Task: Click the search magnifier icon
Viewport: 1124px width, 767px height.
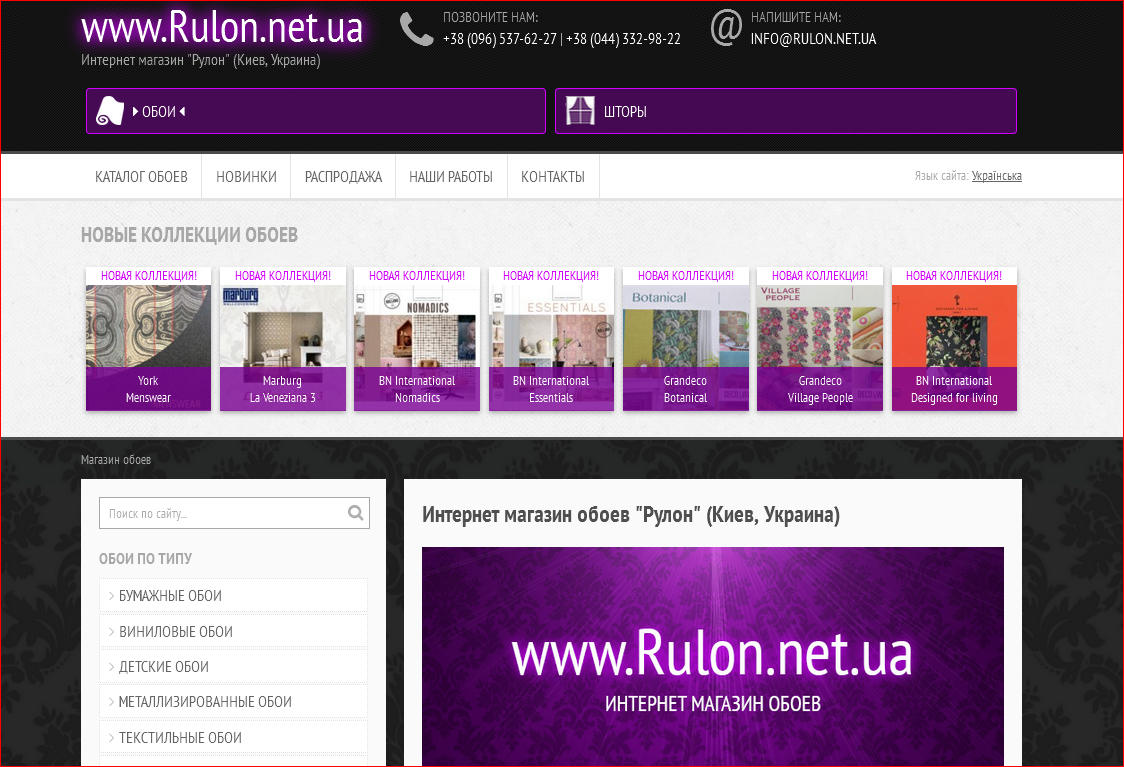Action: coord(356,513)
